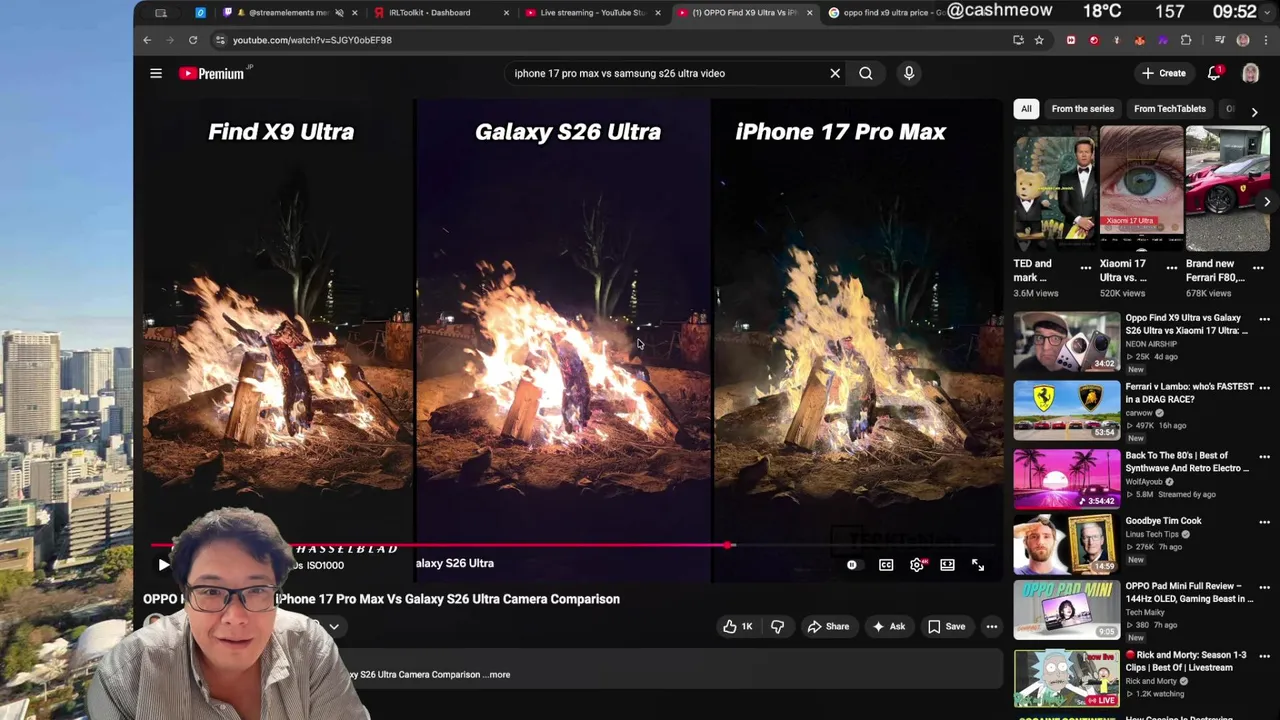This screenshot has width=1280, height=720.
Task: Open options for OPPO Pad Mini video
Action: coord(1264,587)
